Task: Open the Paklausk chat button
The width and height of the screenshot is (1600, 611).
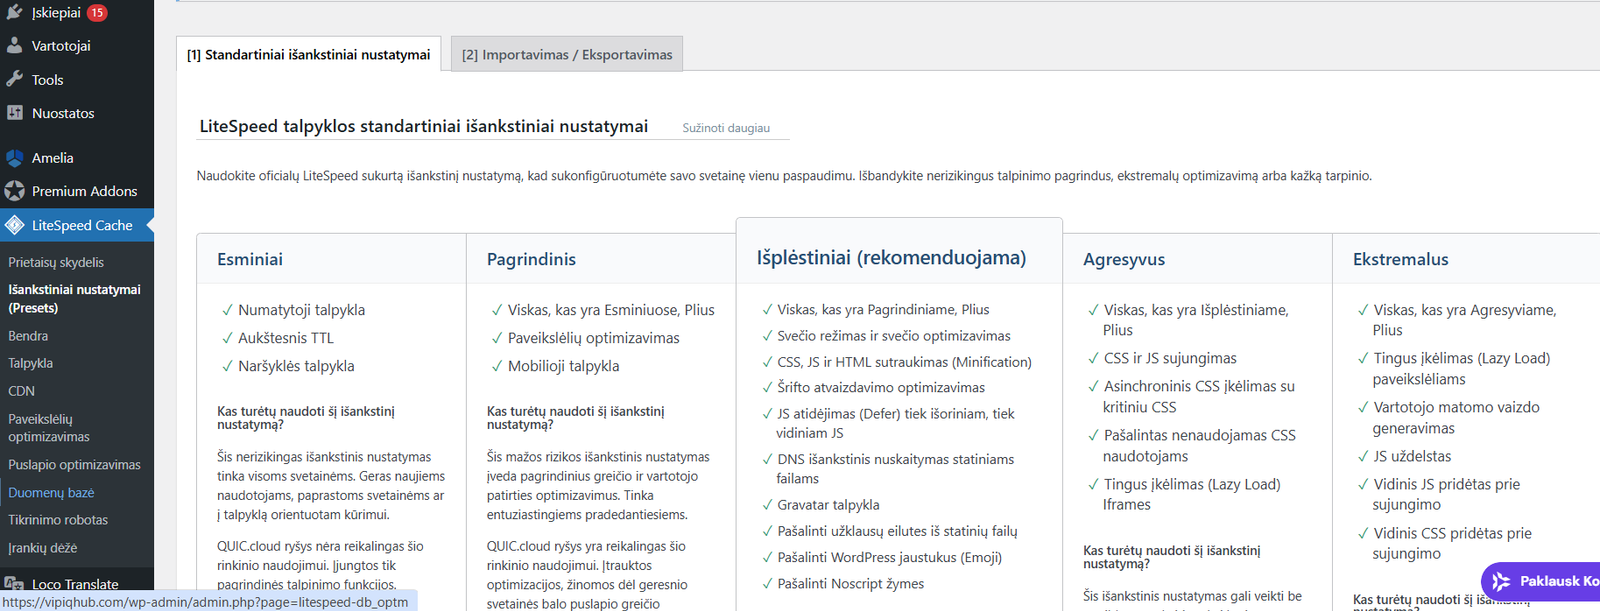Action: click(x=1543, y=581)
